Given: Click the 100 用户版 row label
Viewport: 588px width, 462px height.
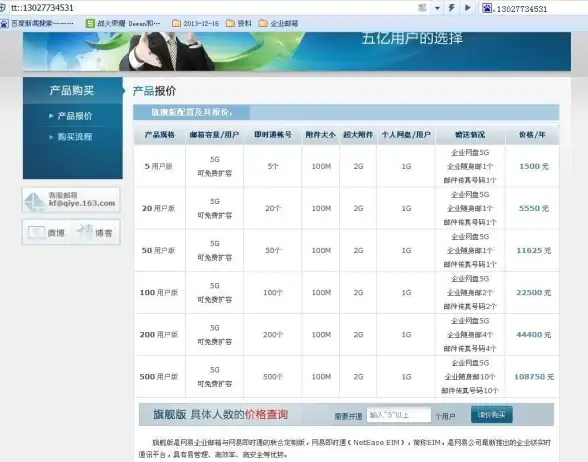Looking at the screenshot, I should (x=159, y=292).
